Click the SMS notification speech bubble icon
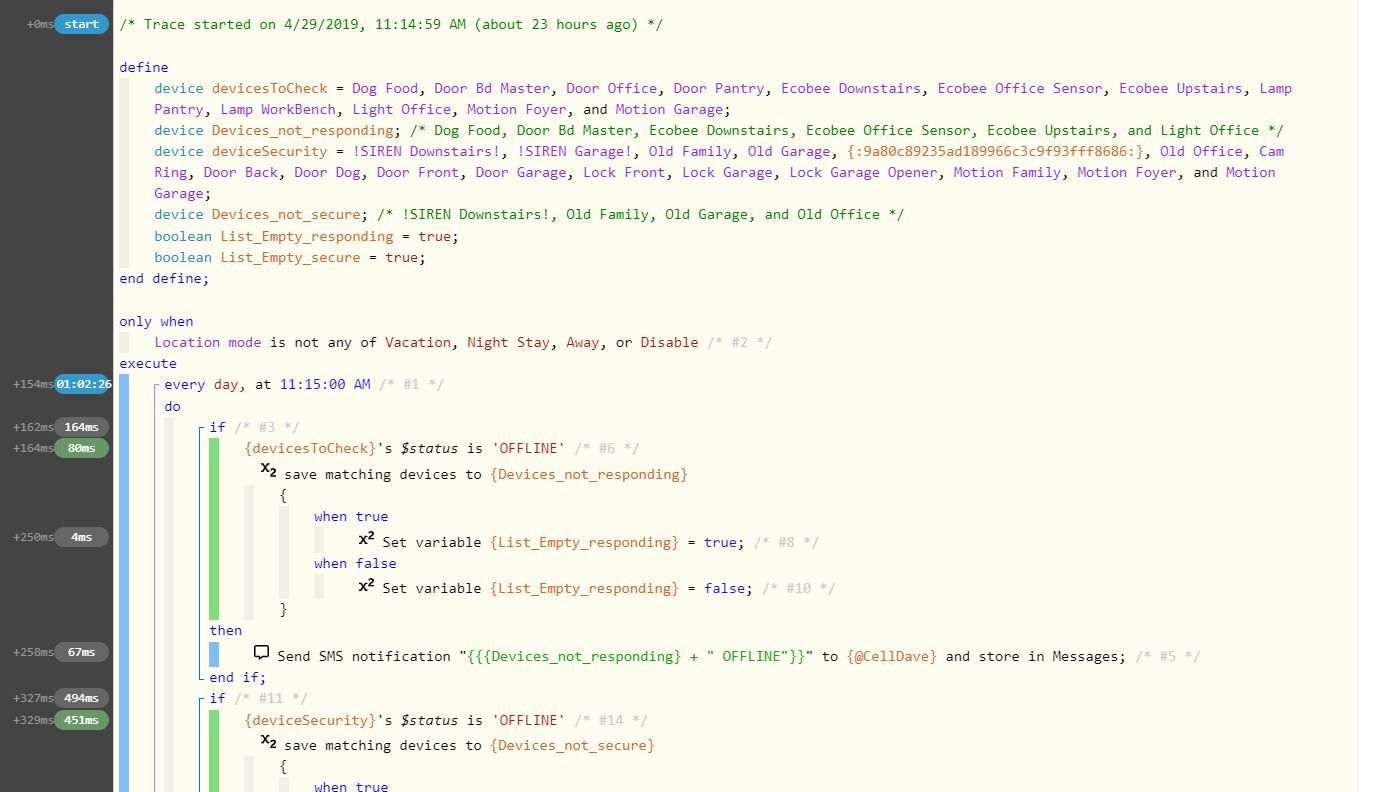The height and width of the screenshot is (792, 1394). pos(261,652)
